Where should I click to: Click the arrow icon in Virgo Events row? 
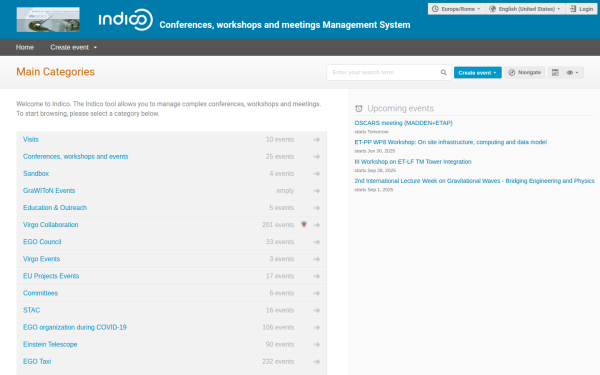[x=316, y=259]
